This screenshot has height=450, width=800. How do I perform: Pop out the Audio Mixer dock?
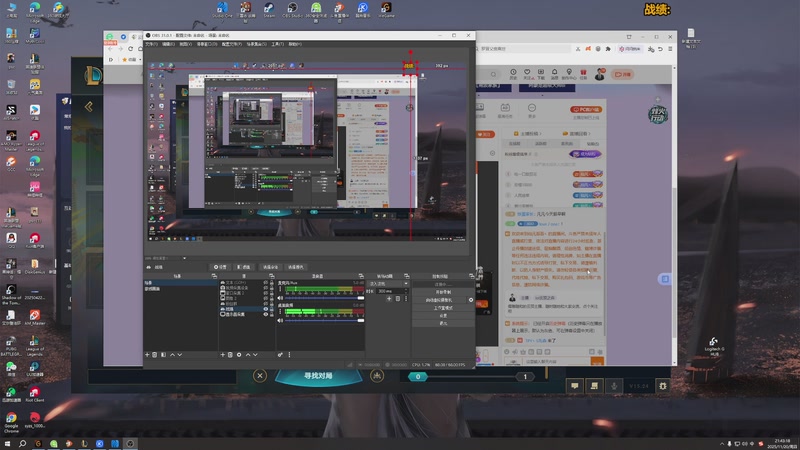(x=361, y=276)
